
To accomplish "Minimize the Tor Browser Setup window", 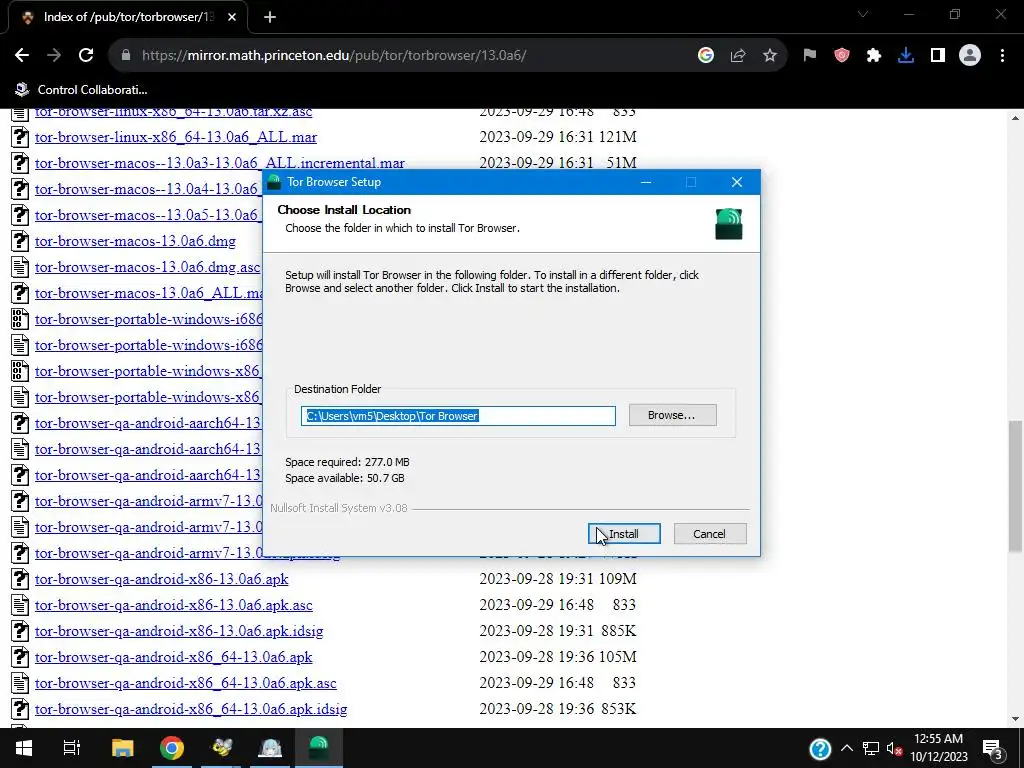I will 646,182.
